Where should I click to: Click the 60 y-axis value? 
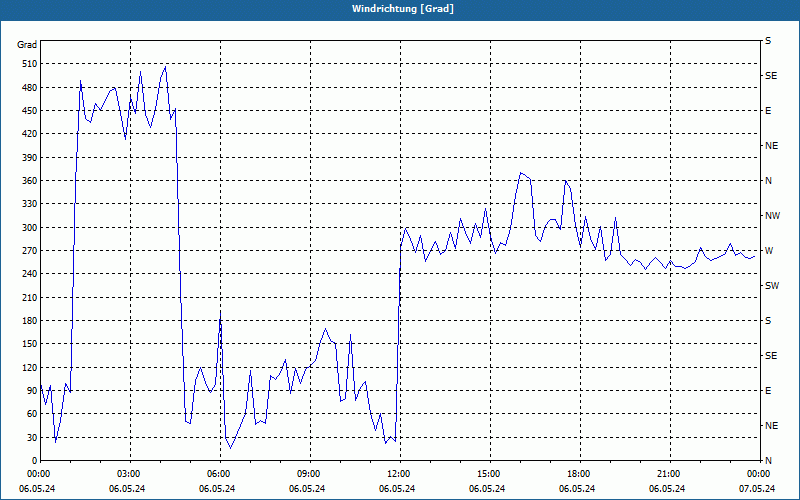click(33, 414)
